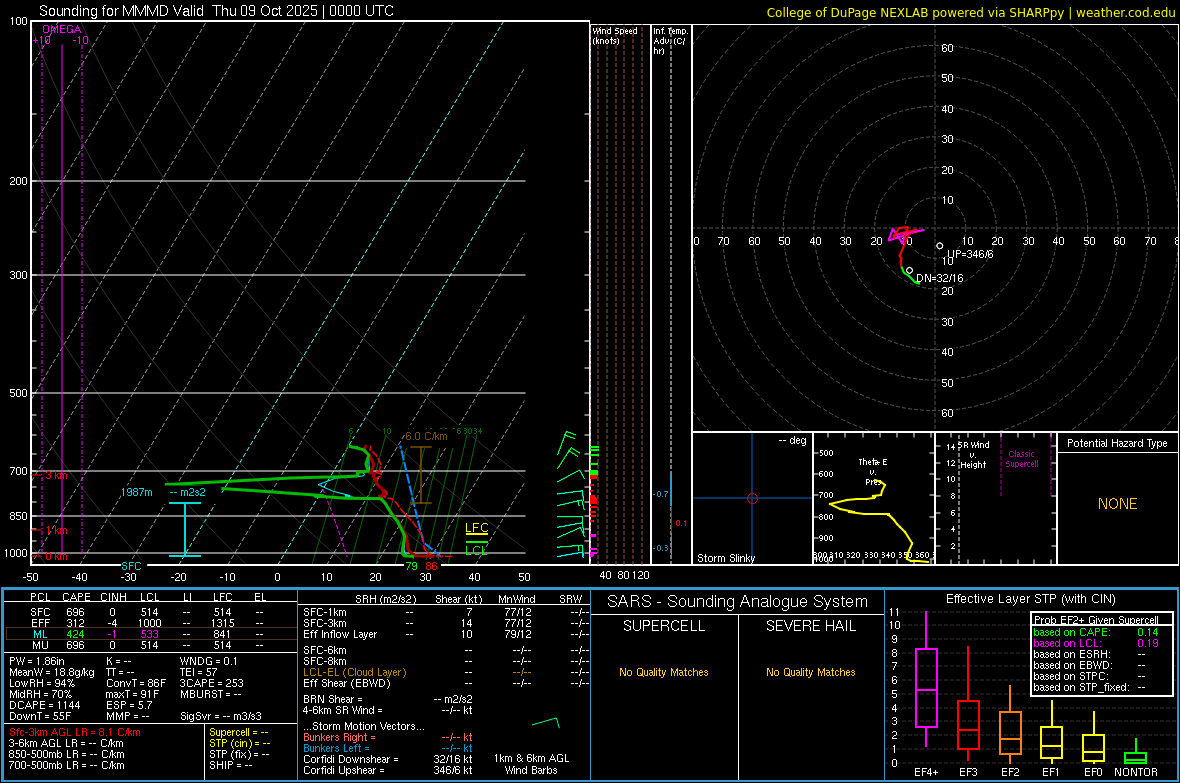Click the 6.0 C/km lapse rate label

tap(426, 436)
